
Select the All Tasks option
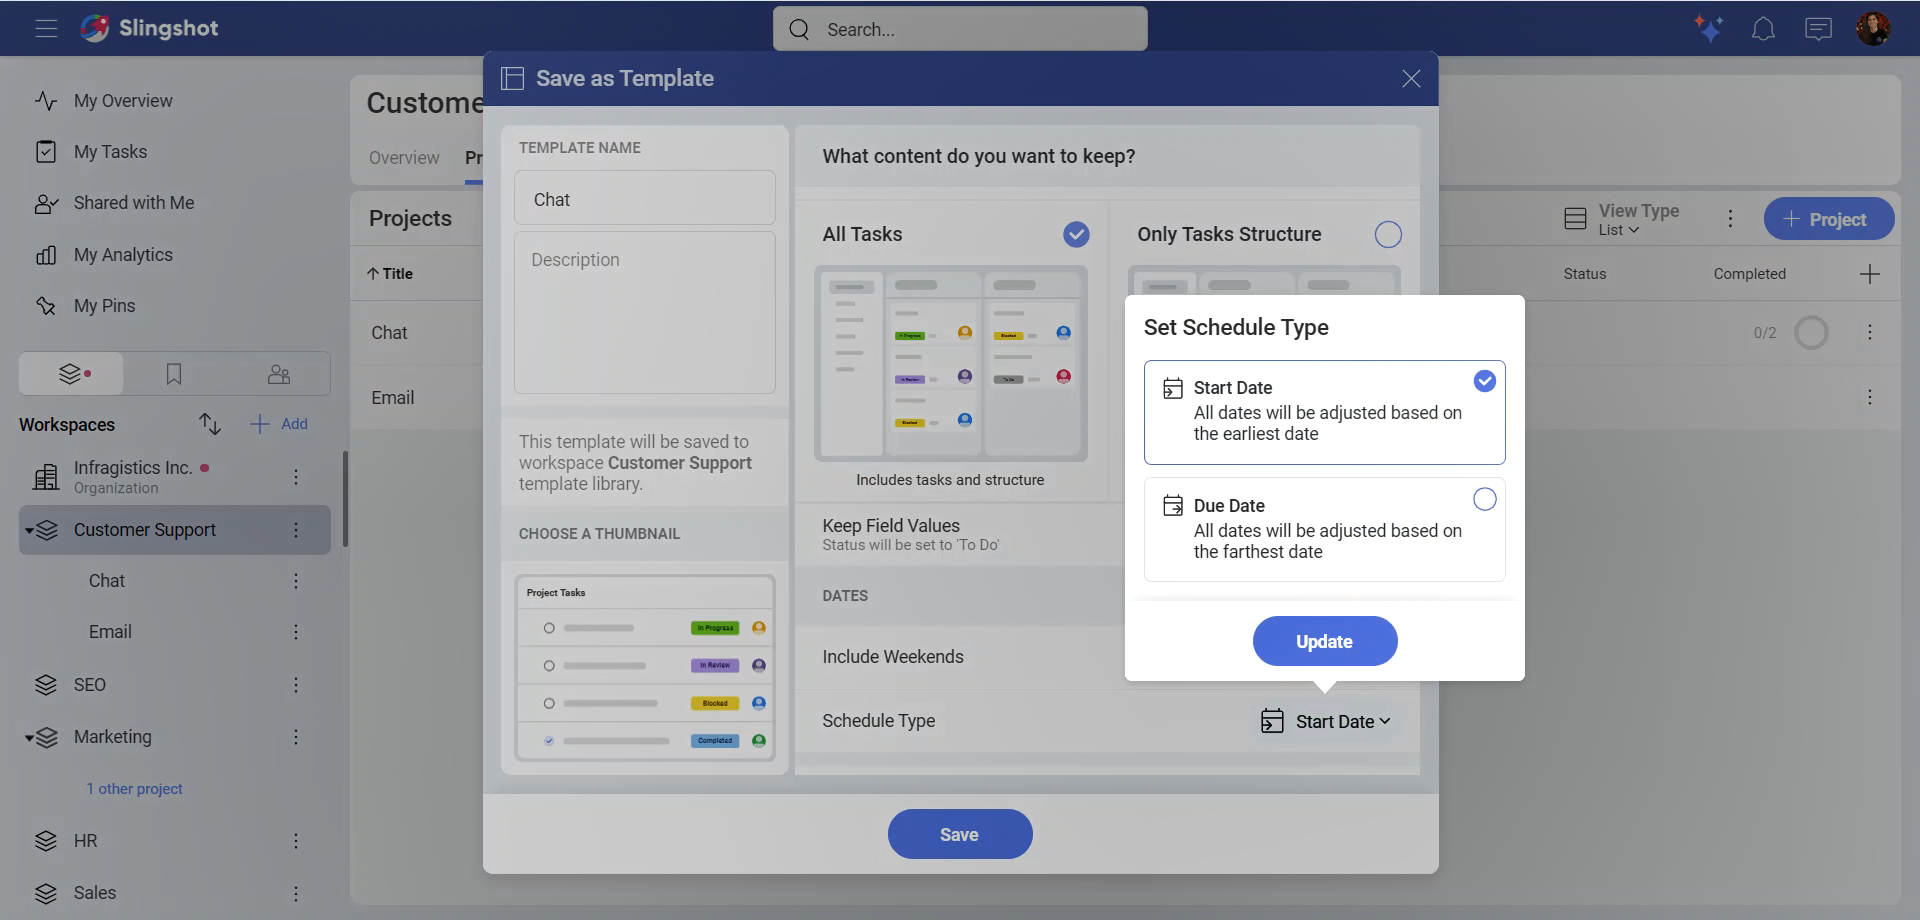[1076, 234]
